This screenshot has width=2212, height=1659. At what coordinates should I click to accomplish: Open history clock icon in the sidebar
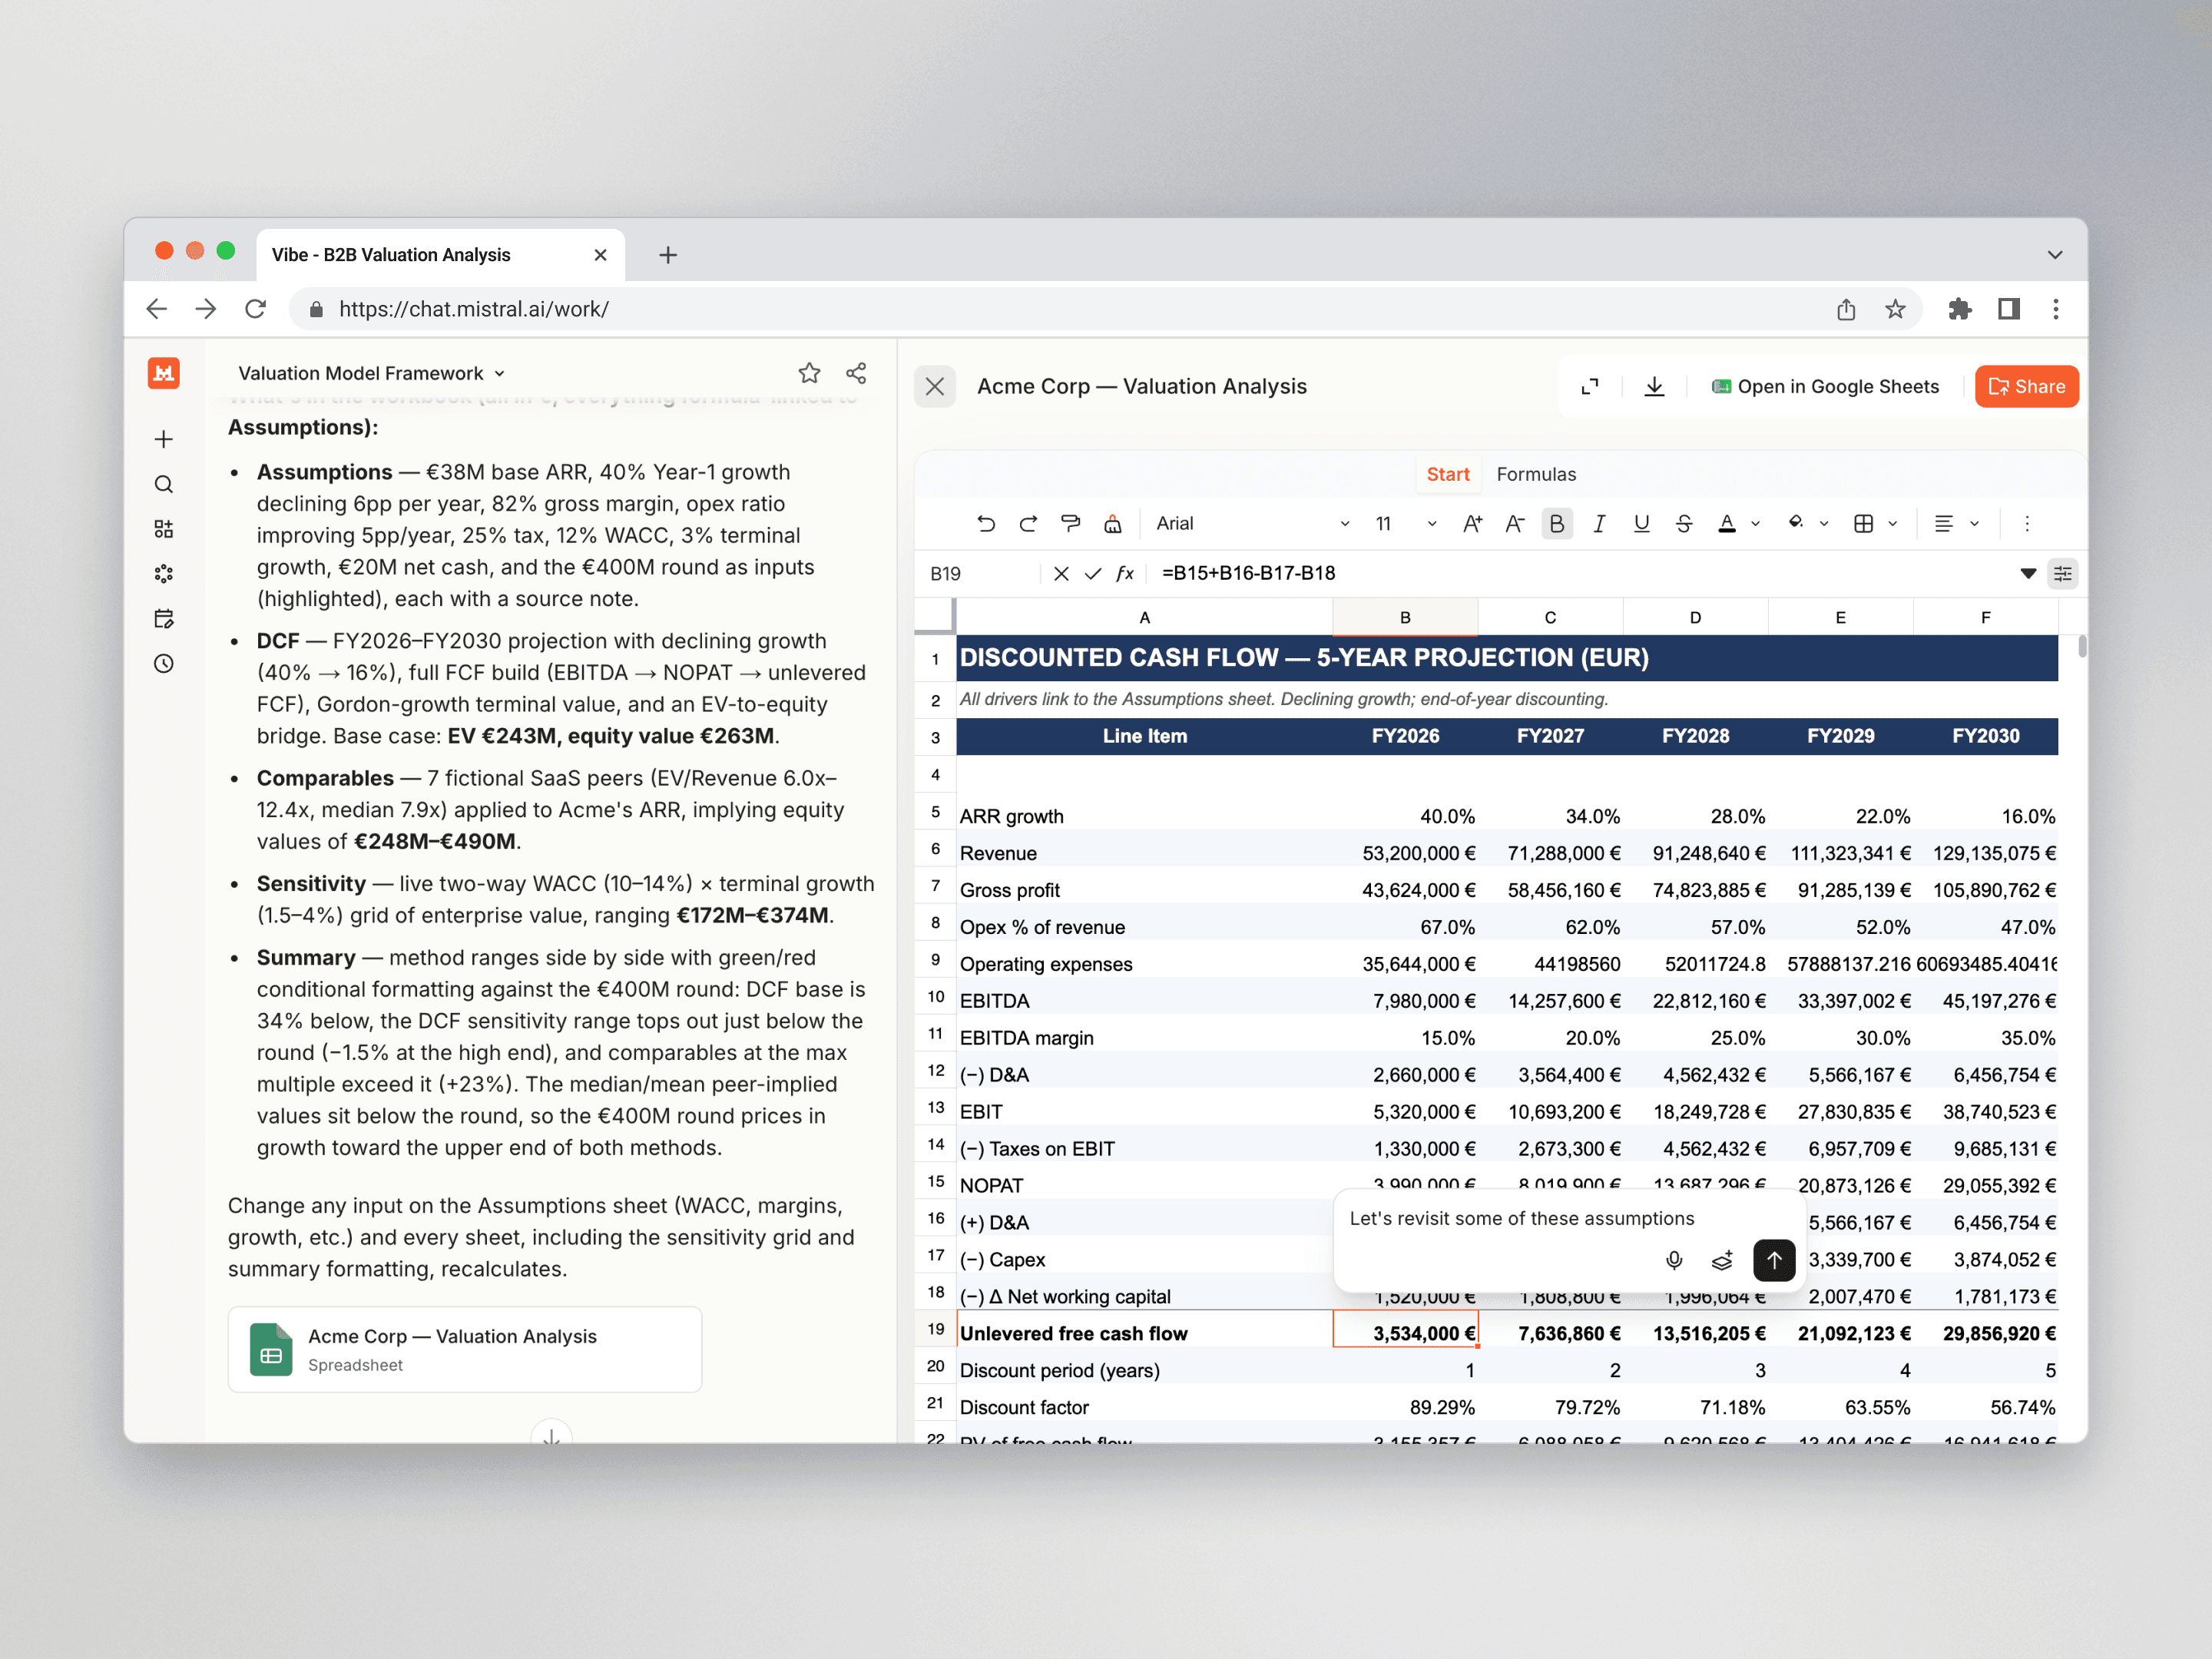click(164, 664)
